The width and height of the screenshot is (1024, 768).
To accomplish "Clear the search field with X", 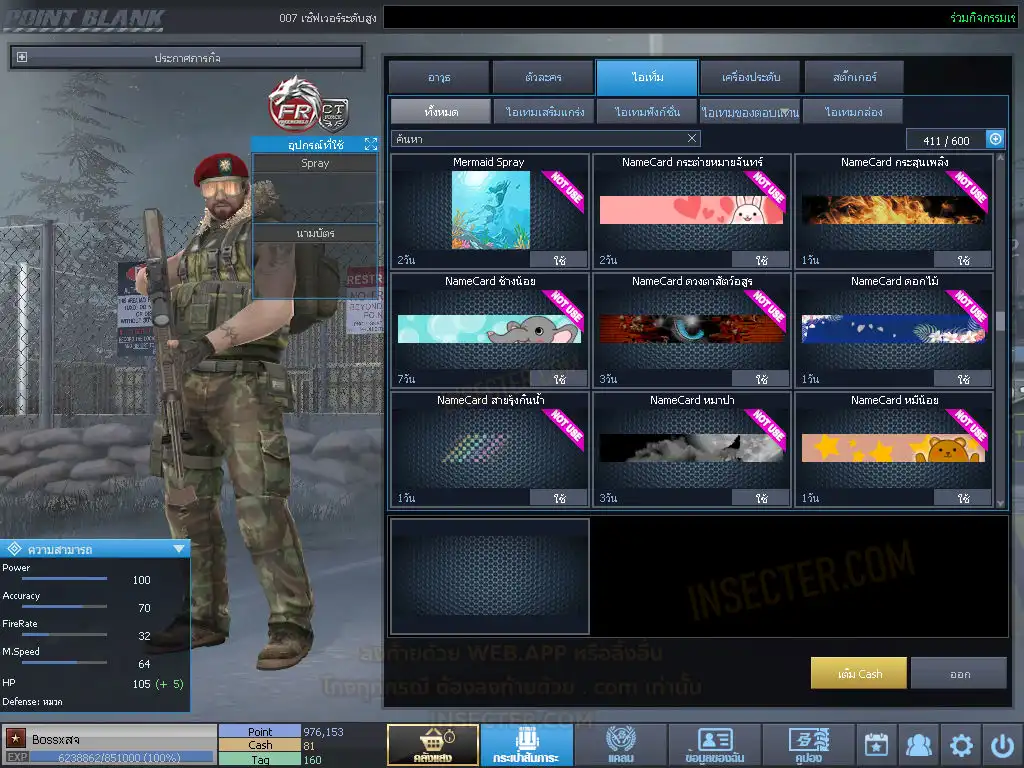I will [692, 139].
